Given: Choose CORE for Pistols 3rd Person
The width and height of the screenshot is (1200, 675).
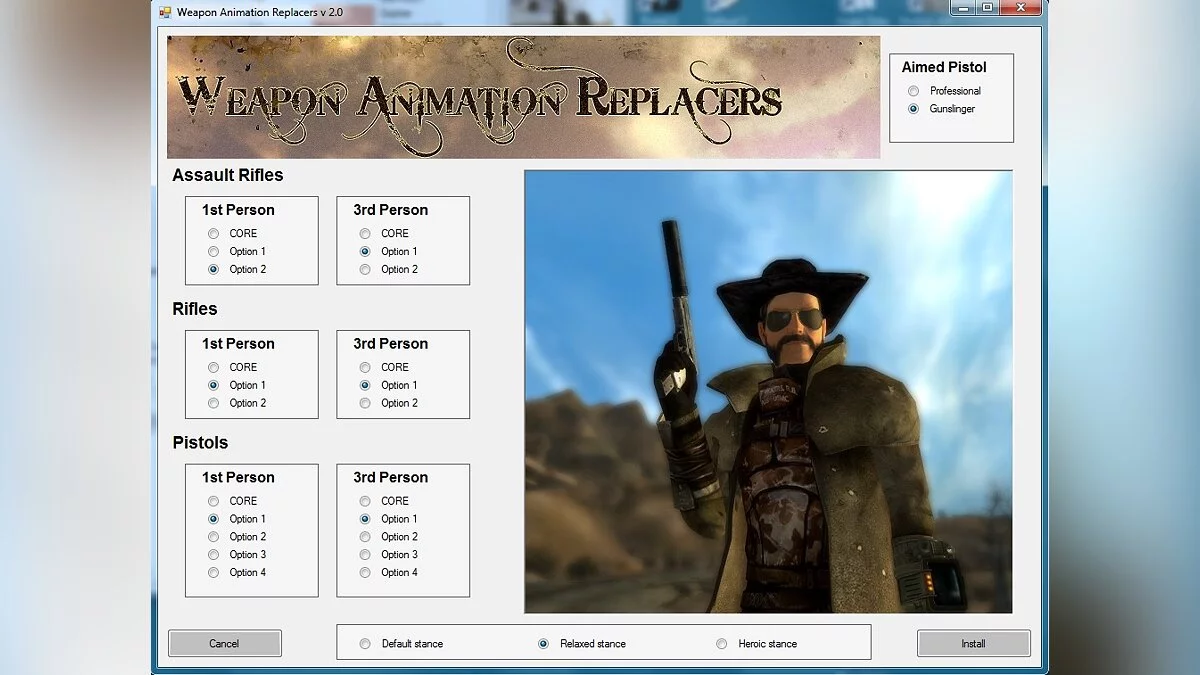Looking at the screenshot, I should [x=365, y=501].
